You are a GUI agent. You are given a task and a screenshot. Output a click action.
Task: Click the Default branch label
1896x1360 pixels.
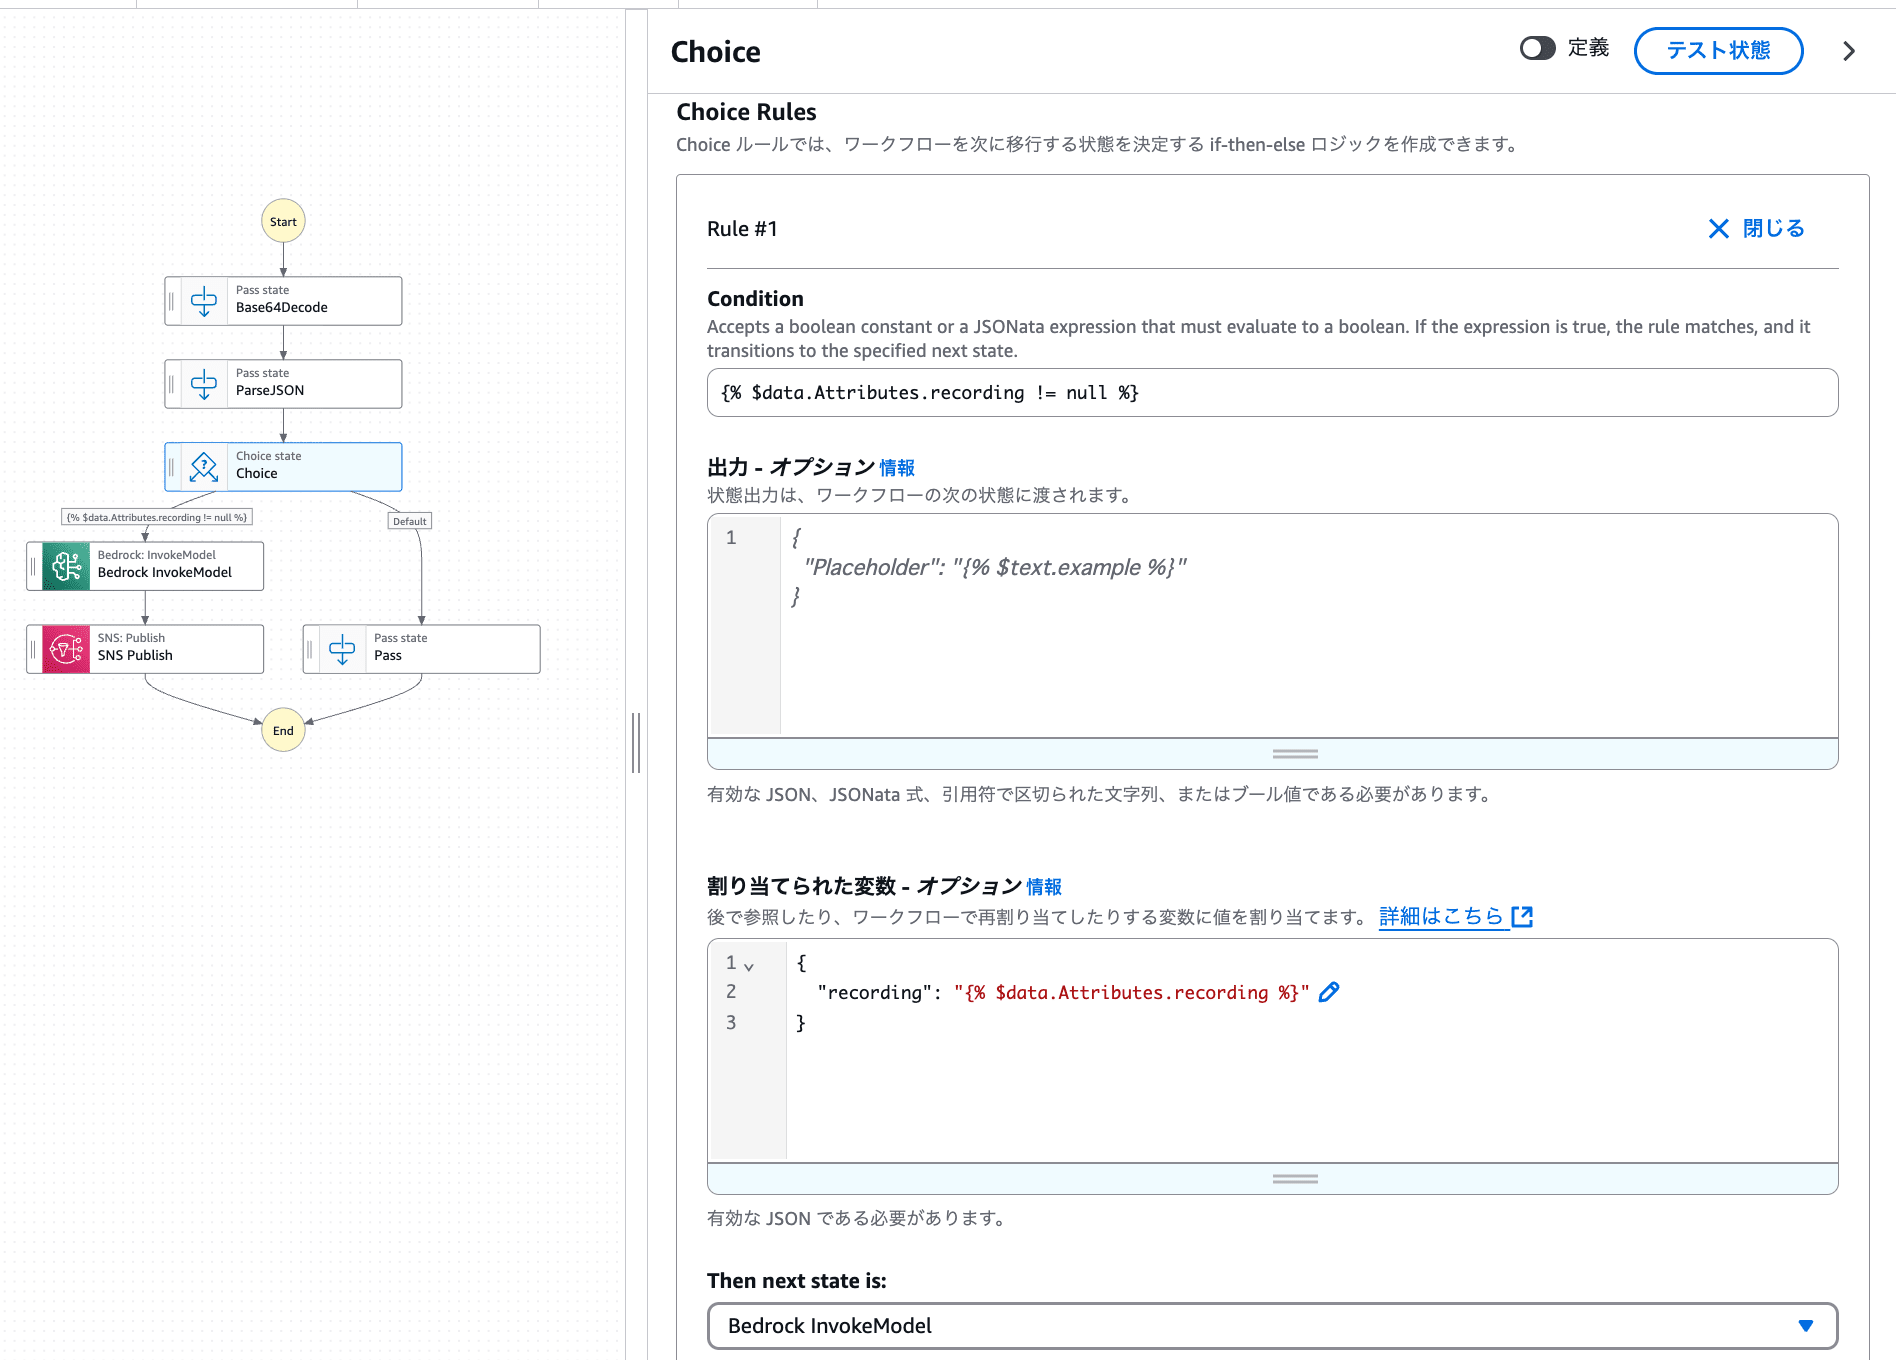tap(409, 521)
